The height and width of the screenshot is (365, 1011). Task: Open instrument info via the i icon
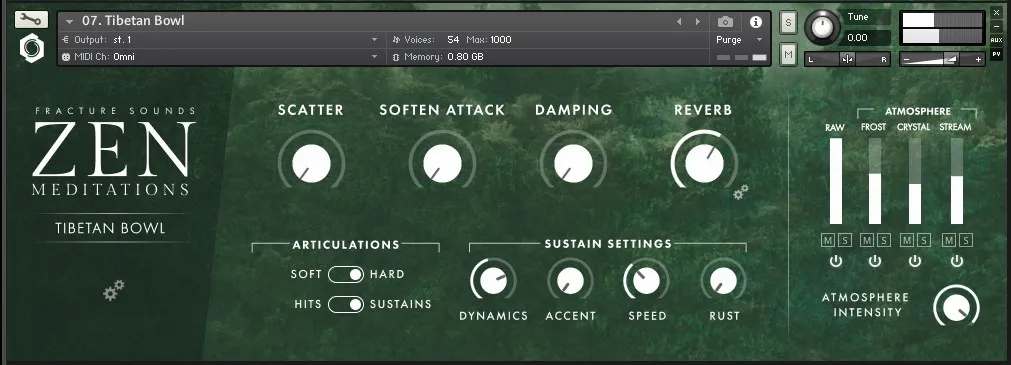coord(756,22)
